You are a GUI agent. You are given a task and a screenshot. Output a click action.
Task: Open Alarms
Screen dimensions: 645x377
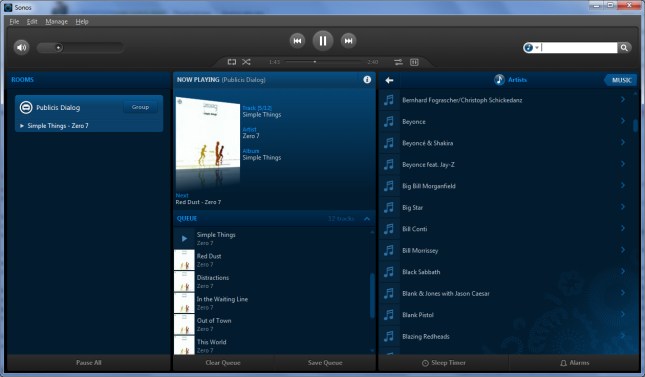574,363
